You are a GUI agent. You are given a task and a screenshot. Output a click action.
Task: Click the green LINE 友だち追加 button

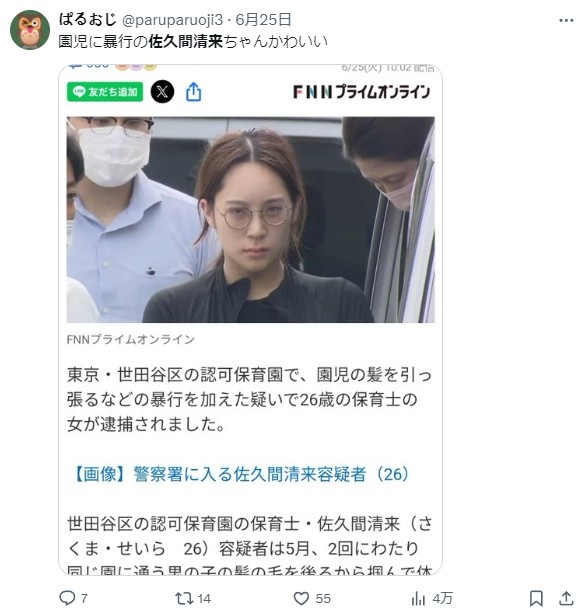[105, 92]
